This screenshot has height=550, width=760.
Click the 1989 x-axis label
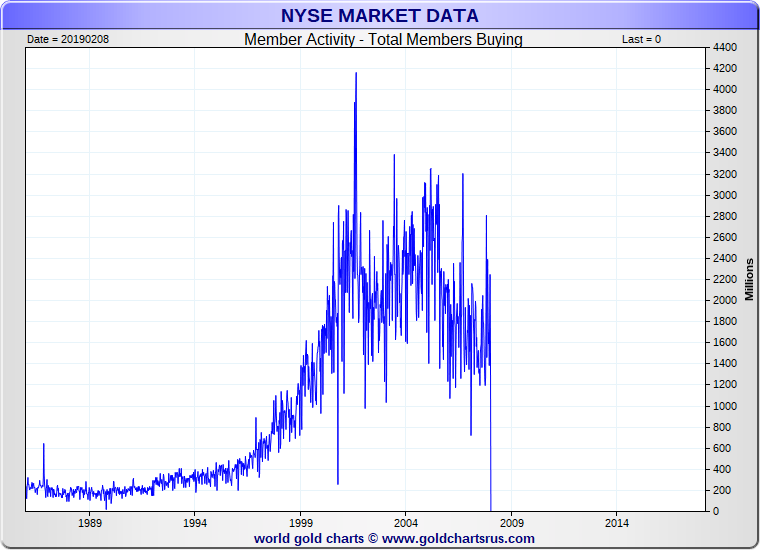(90, 523)
